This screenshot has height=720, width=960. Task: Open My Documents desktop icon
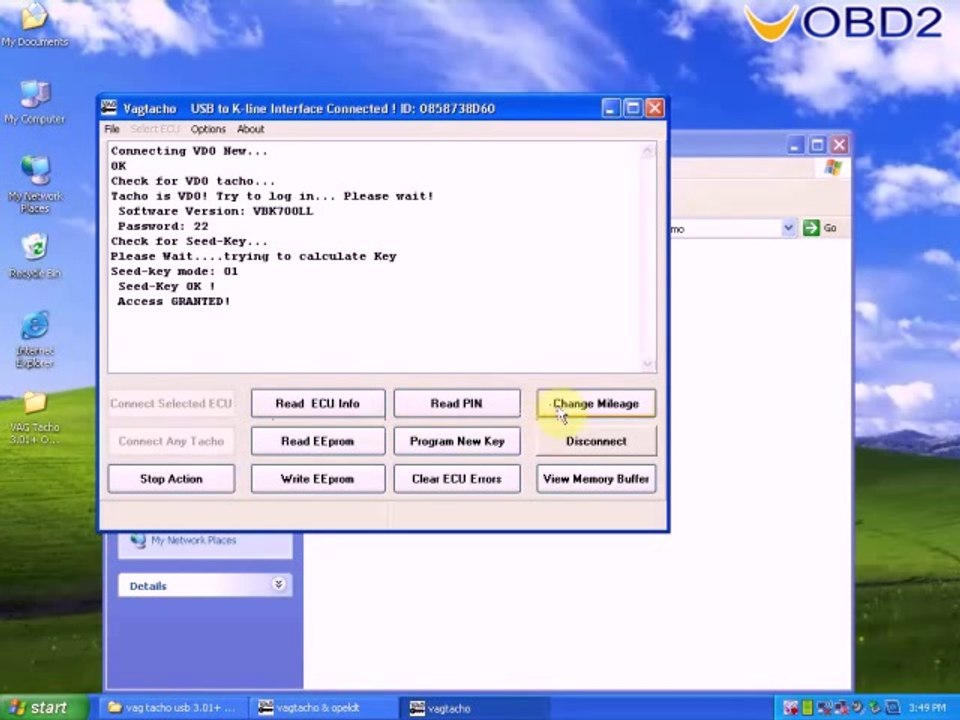point(34,23)
